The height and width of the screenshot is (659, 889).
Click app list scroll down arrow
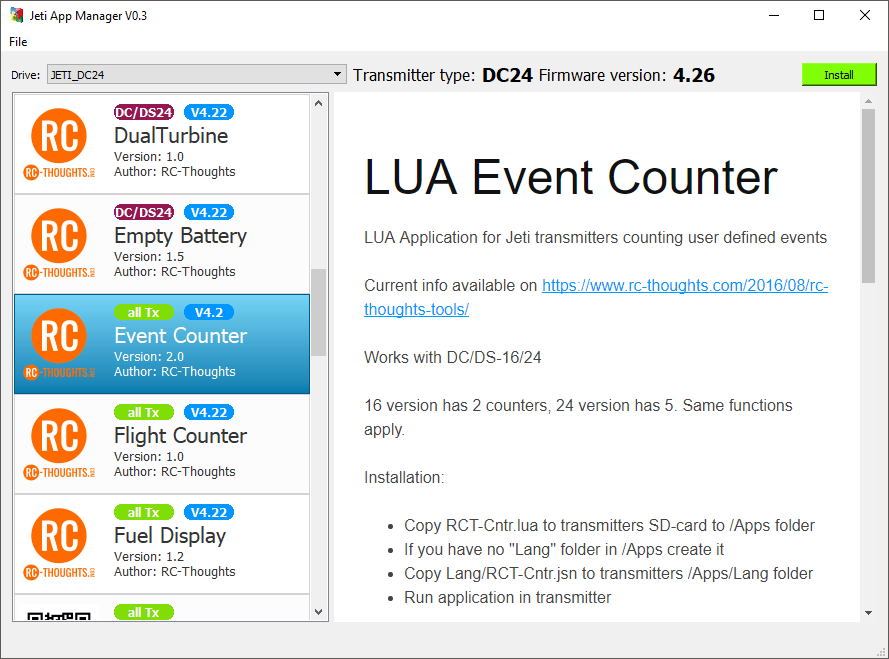pyautogui.click(x=318, y=612)
